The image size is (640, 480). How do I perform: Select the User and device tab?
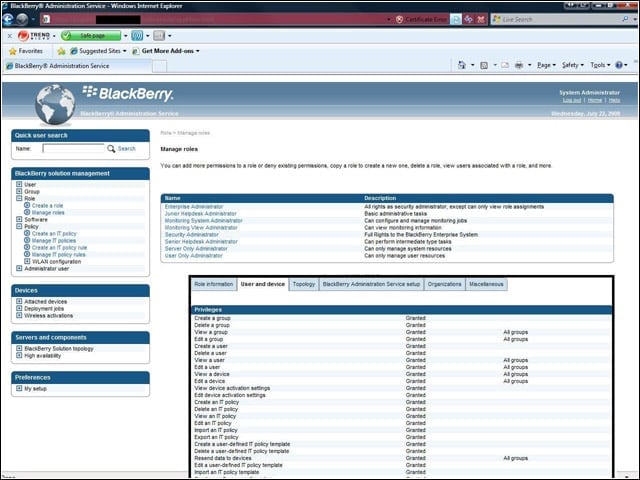(x=263, y=284)
